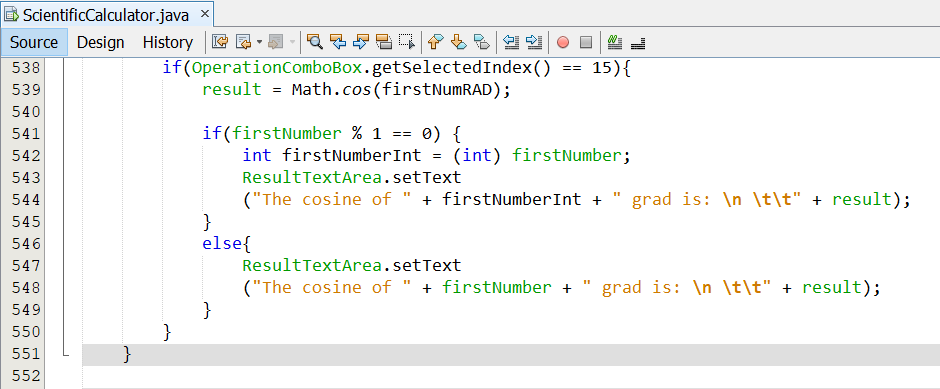Click firstNumber variable on line 548
This screenshot has width=940, height=389.
coord(496,288)
